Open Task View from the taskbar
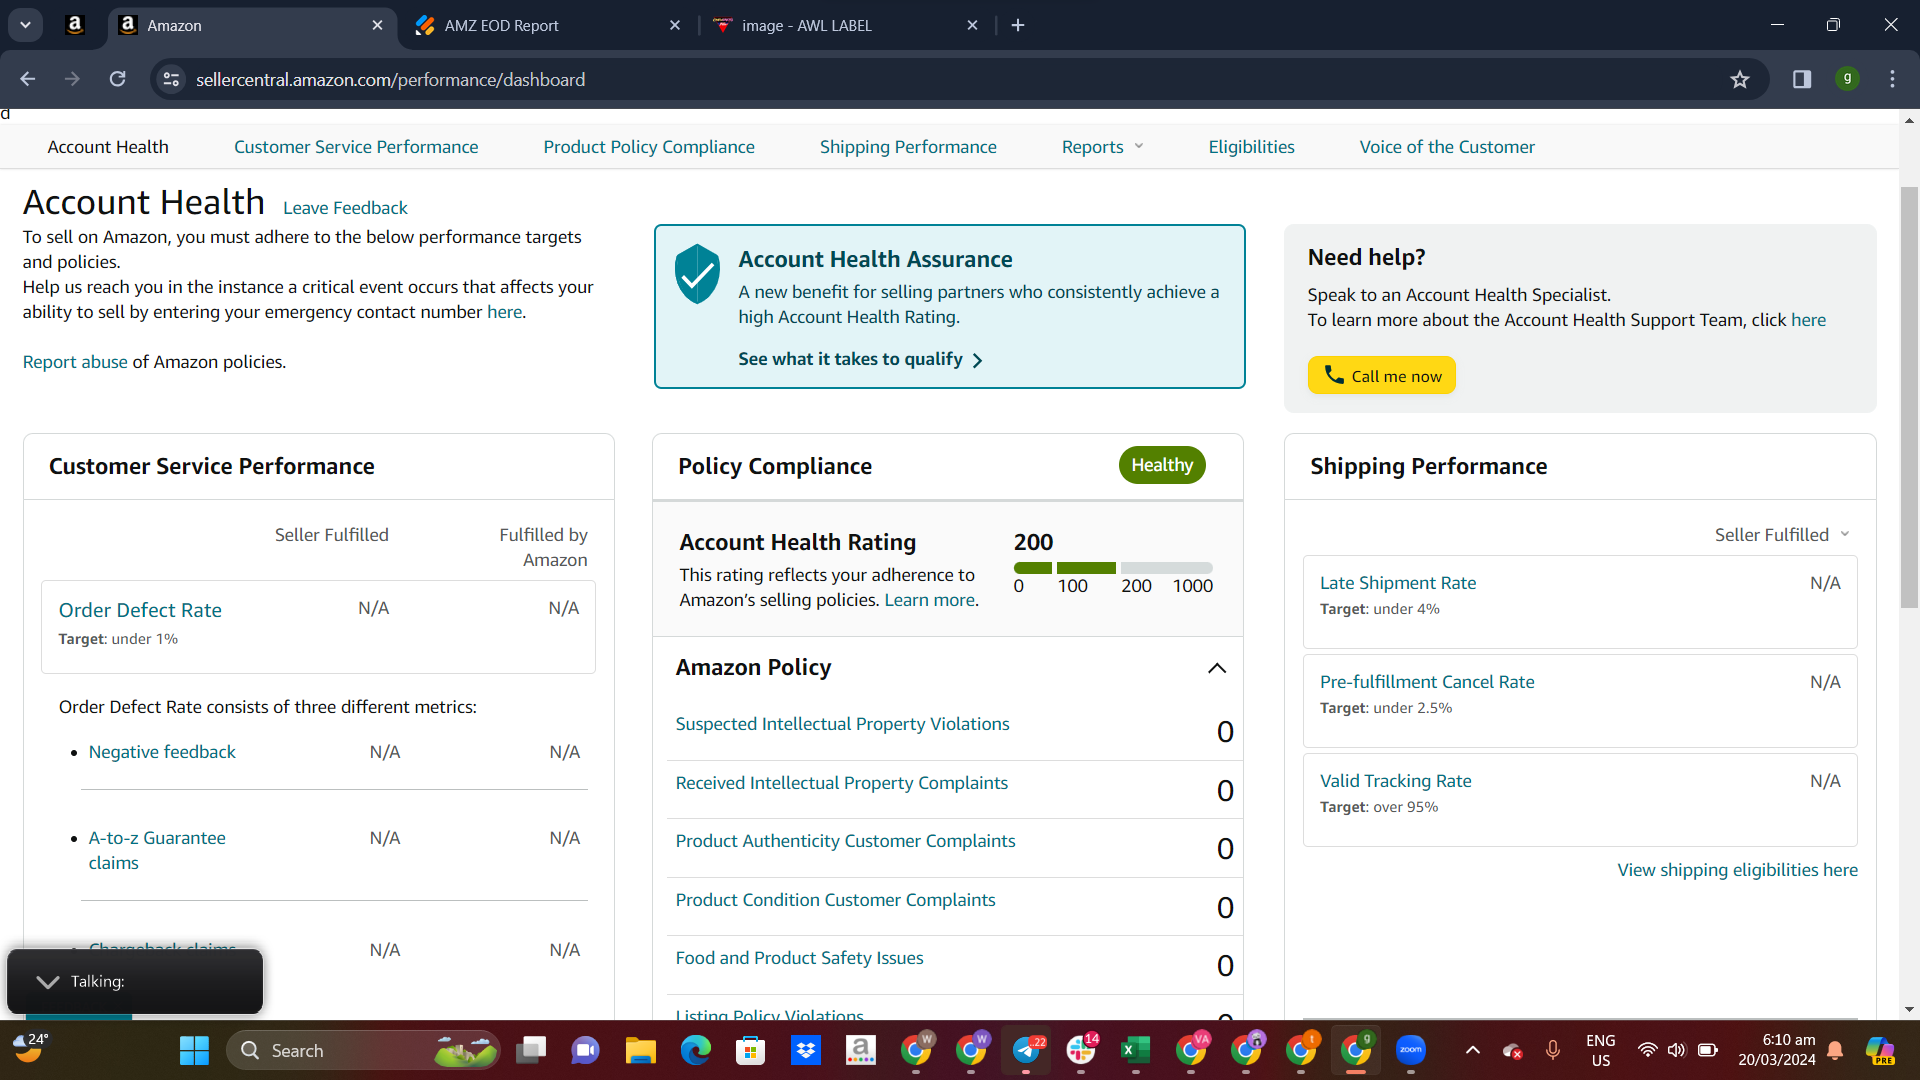Viewport: 1920px width, 1080px height. click(531, 1050)
